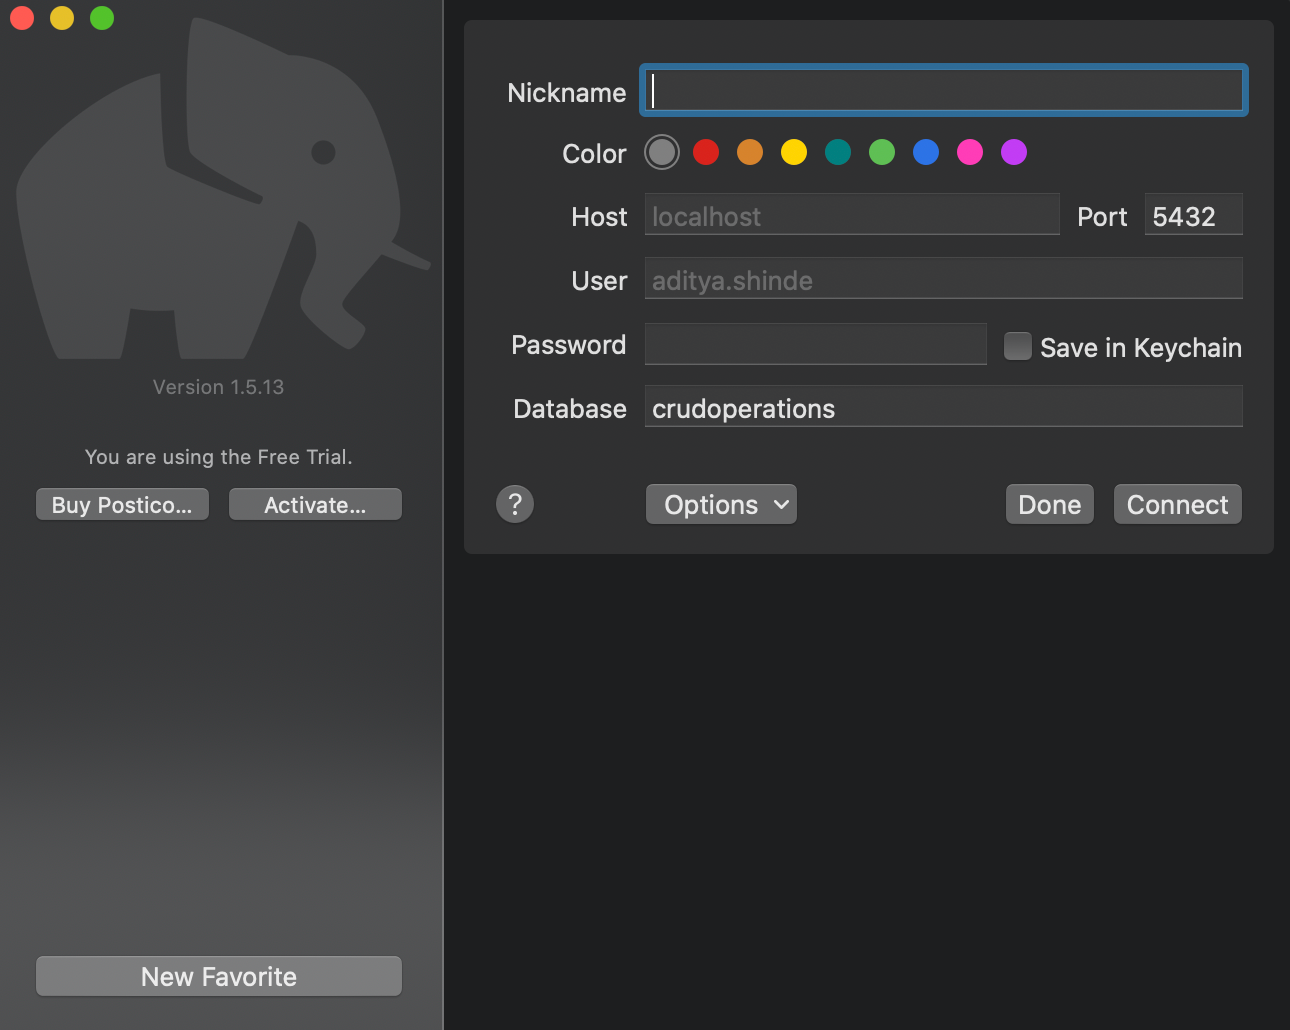Viewport: 1290px width, 1030px height.
Task: Click the Activate button
Action: (315, 504)
